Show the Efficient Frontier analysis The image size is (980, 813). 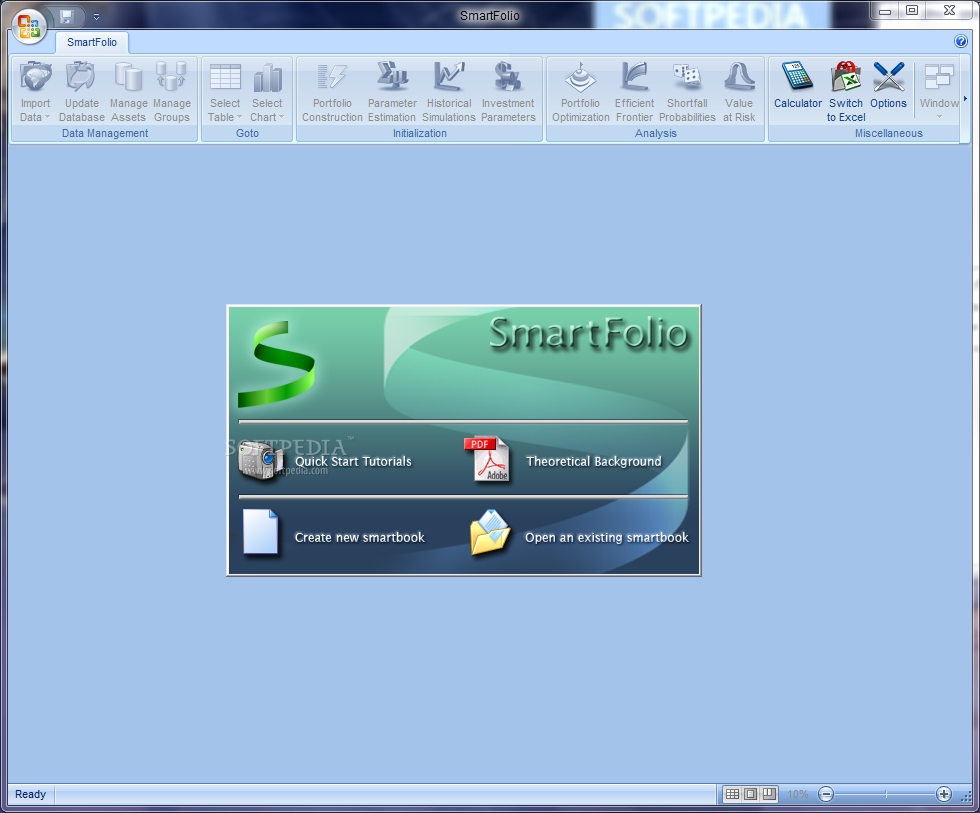[634, 92]
